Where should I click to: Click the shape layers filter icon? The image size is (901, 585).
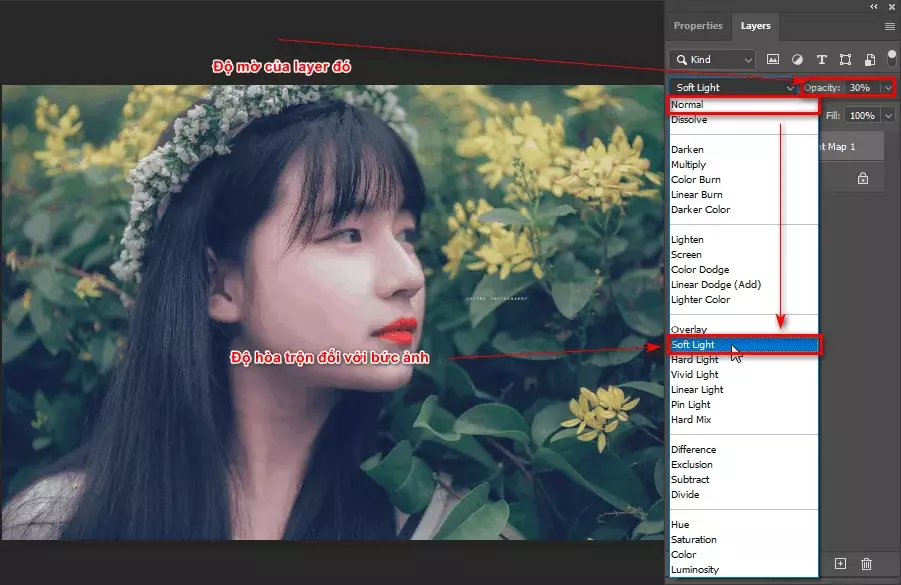coord(845,59)
